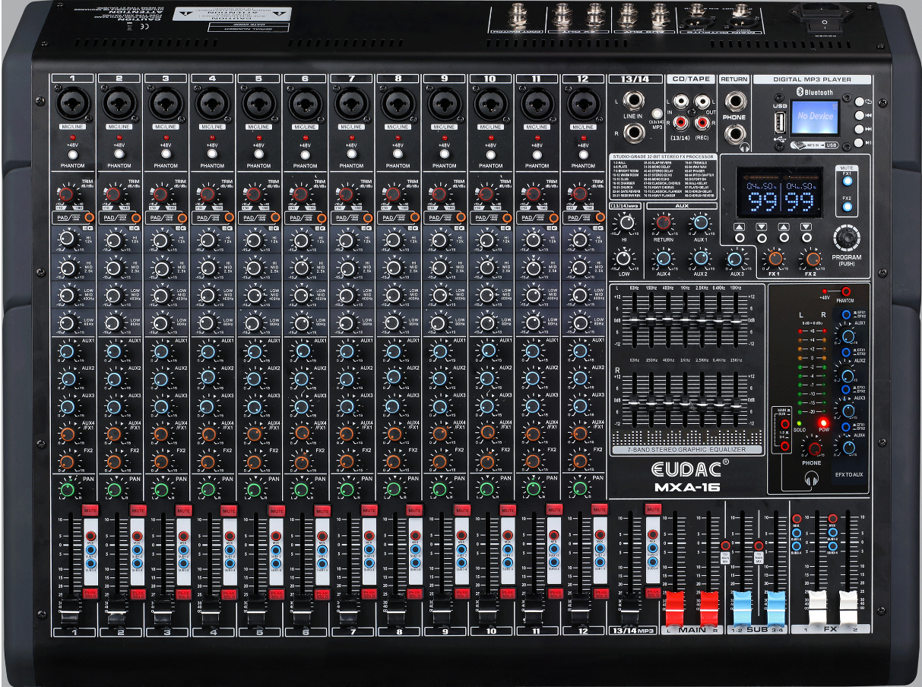This screenshot has width=922, height=687.
Task: Toggle the TO MAIN MIX button beside SUB 1-2 fader
Action: [x=725, y=546]
